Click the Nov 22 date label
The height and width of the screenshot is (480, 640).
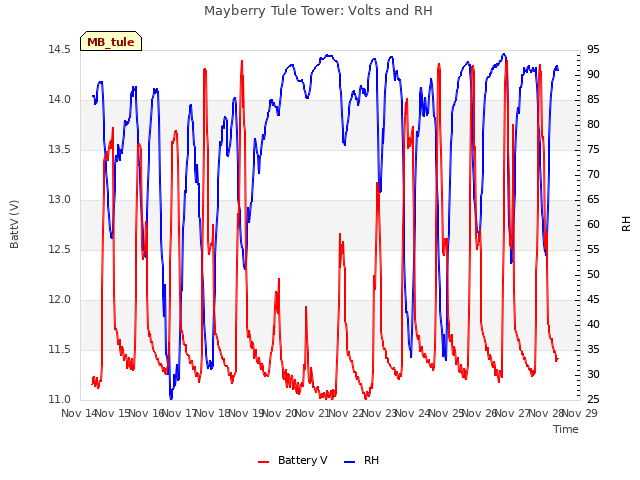tap(346, 413)
